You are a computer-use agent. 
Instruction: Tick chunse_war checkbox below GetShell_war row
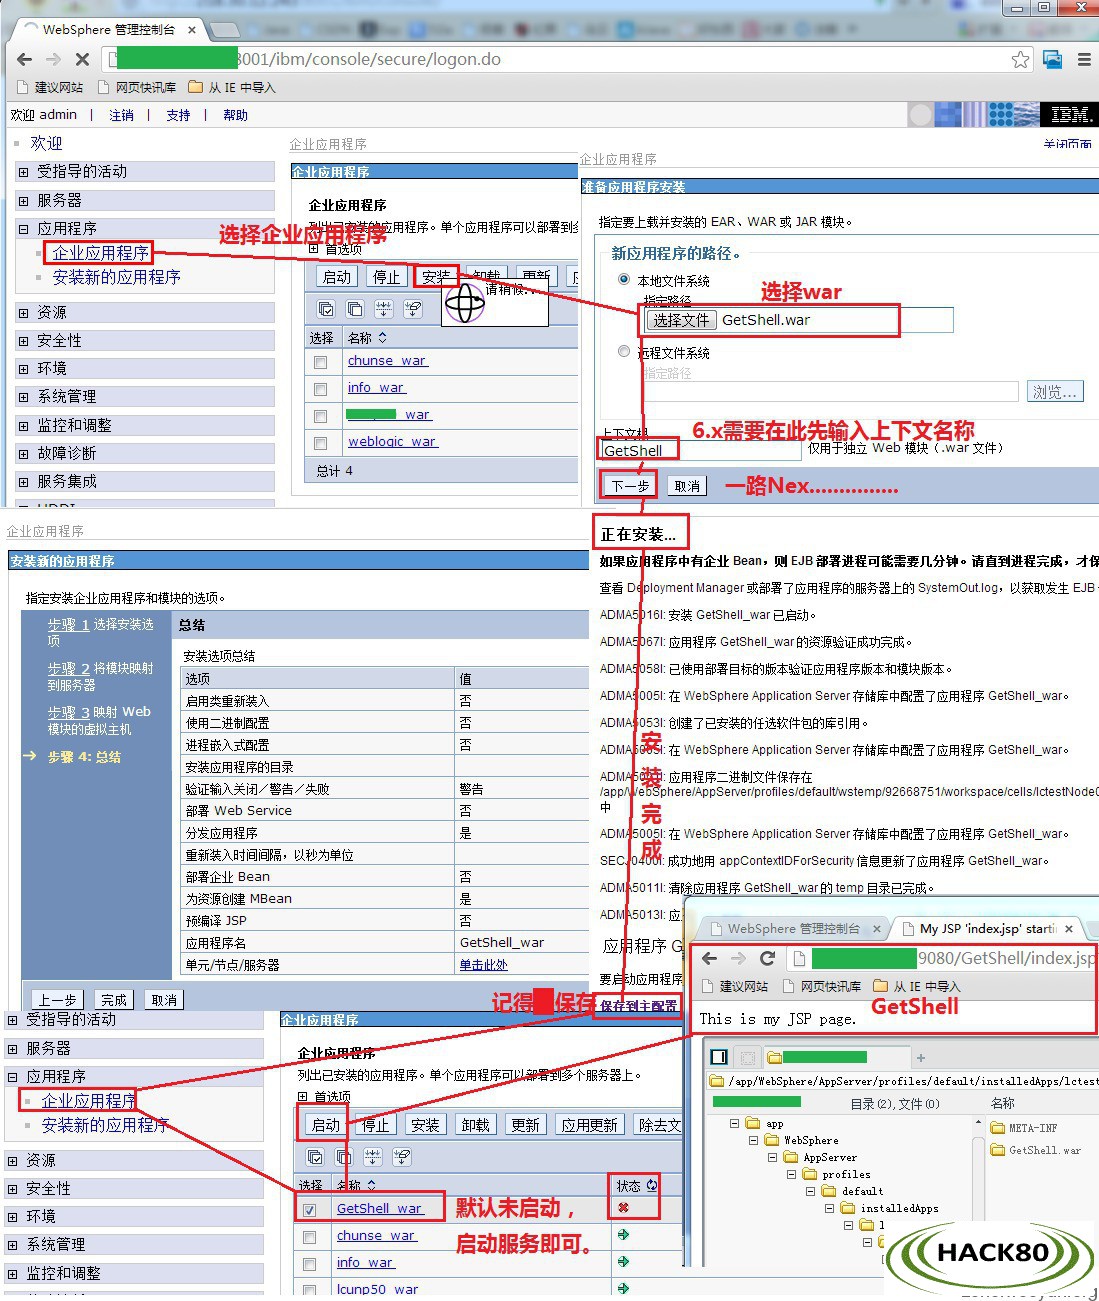[310, 1237]
